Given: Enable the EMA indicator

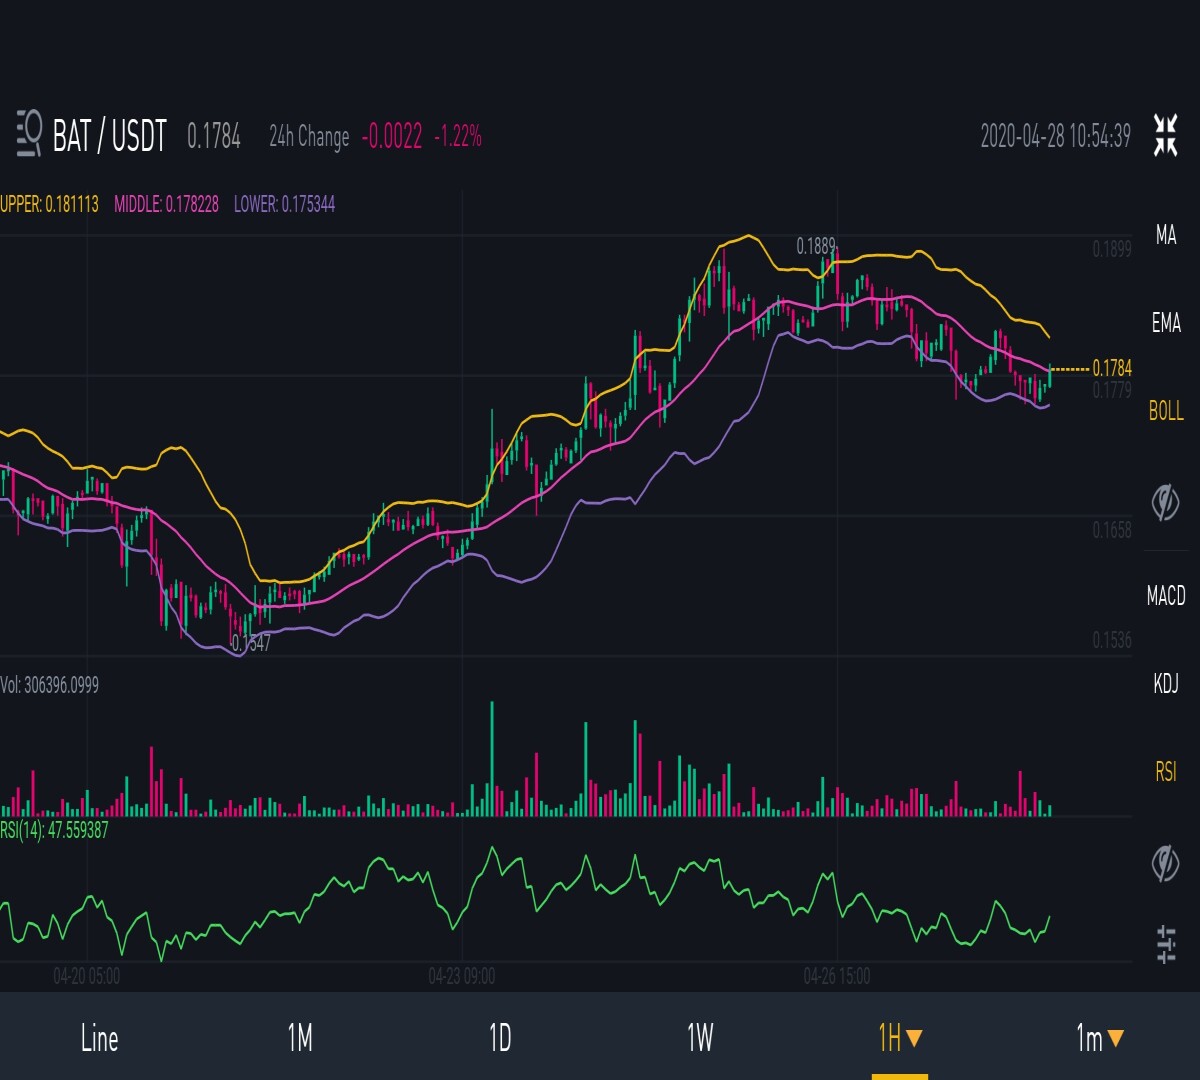Looking at the screenshot, I should pos(1166,323).
